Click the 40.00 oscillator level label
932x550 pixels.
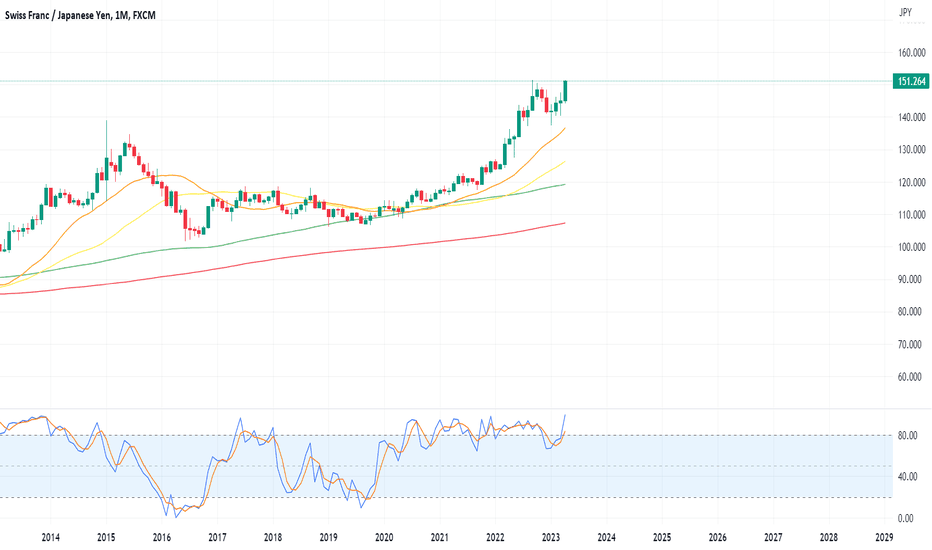(x=907, y=476)
